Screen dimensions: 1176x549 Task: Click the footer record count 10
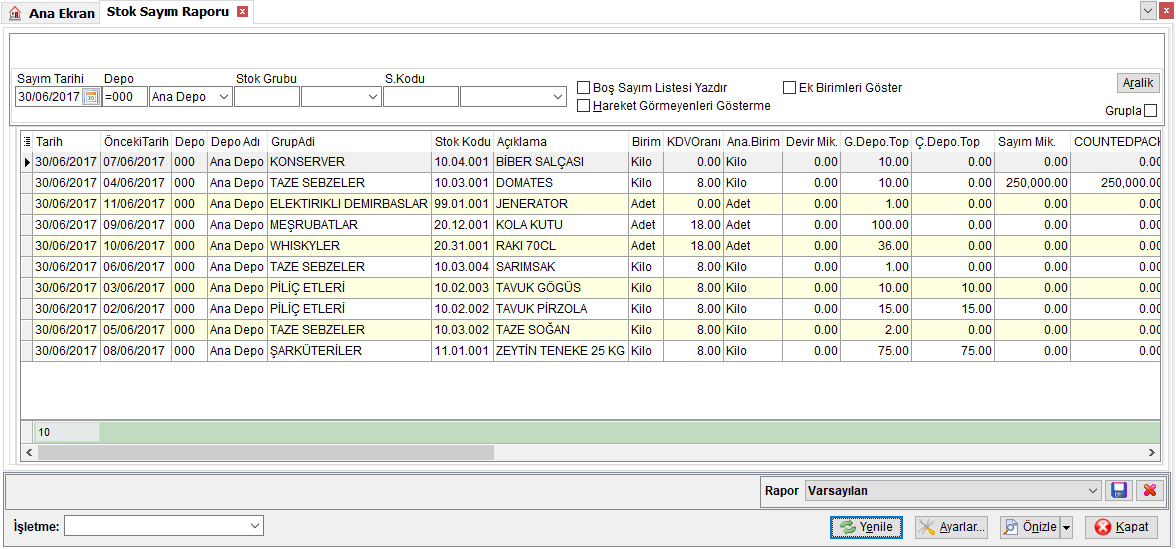tap(67, 432)
